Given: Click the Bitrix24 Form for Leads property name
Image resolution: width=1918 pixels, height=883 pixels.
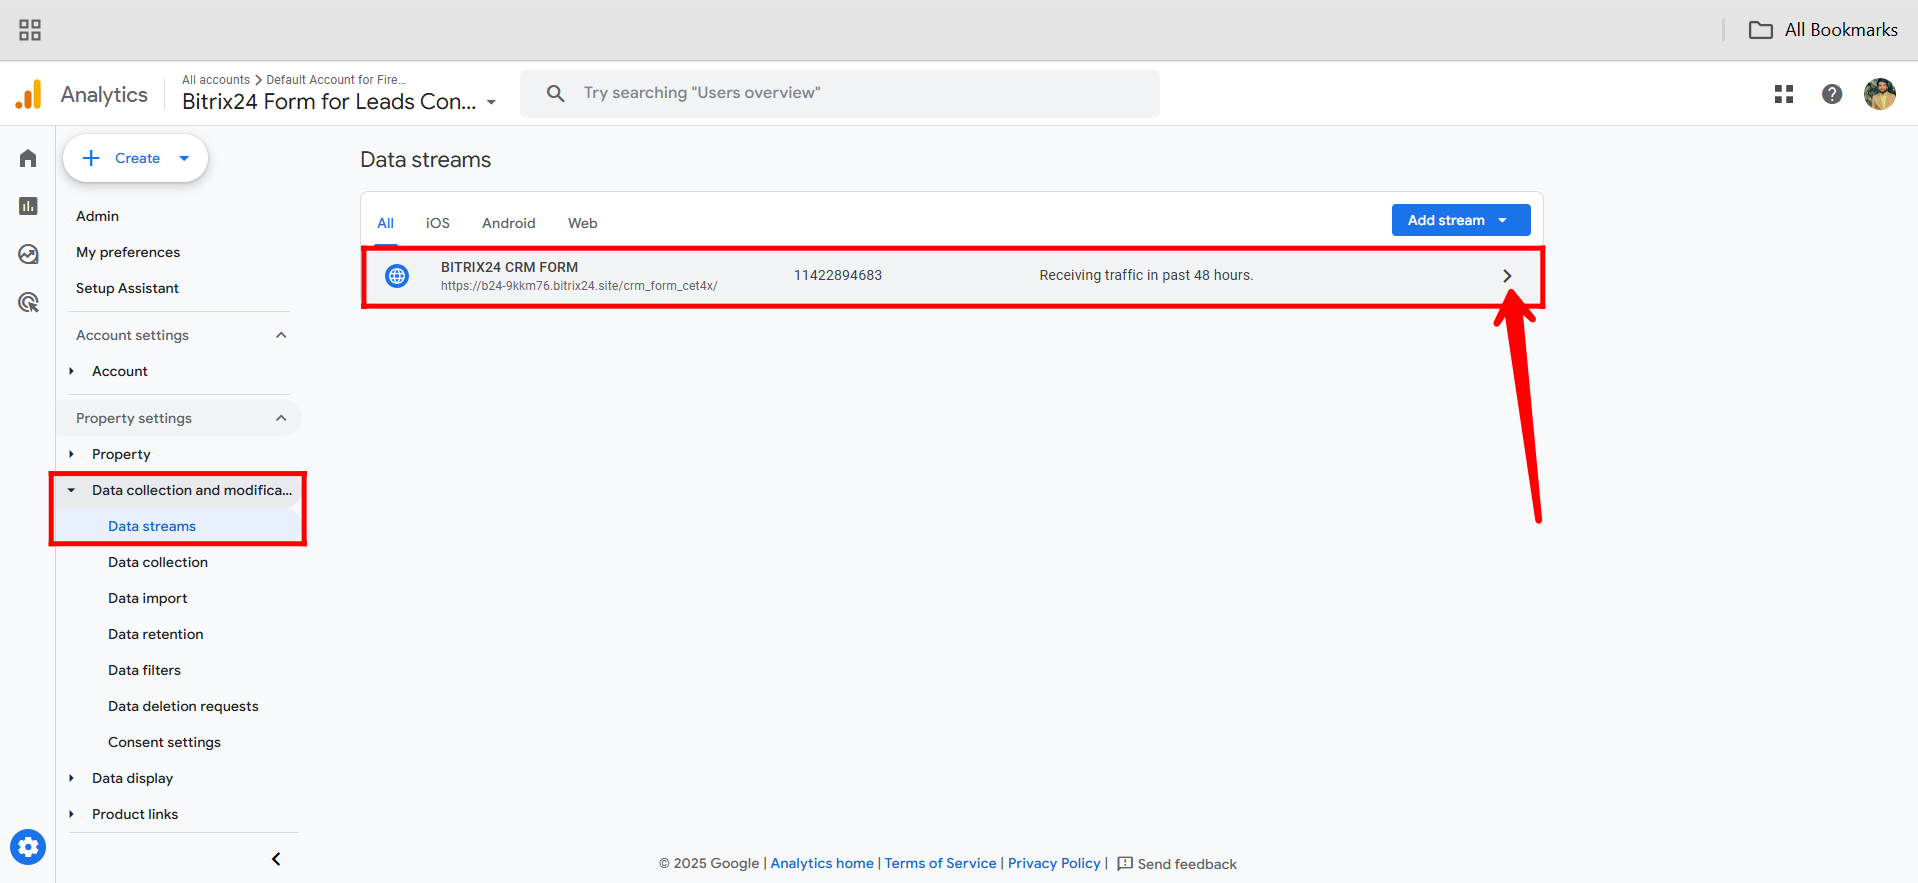Looking at the screenshot, I should [x=329, y=102].
